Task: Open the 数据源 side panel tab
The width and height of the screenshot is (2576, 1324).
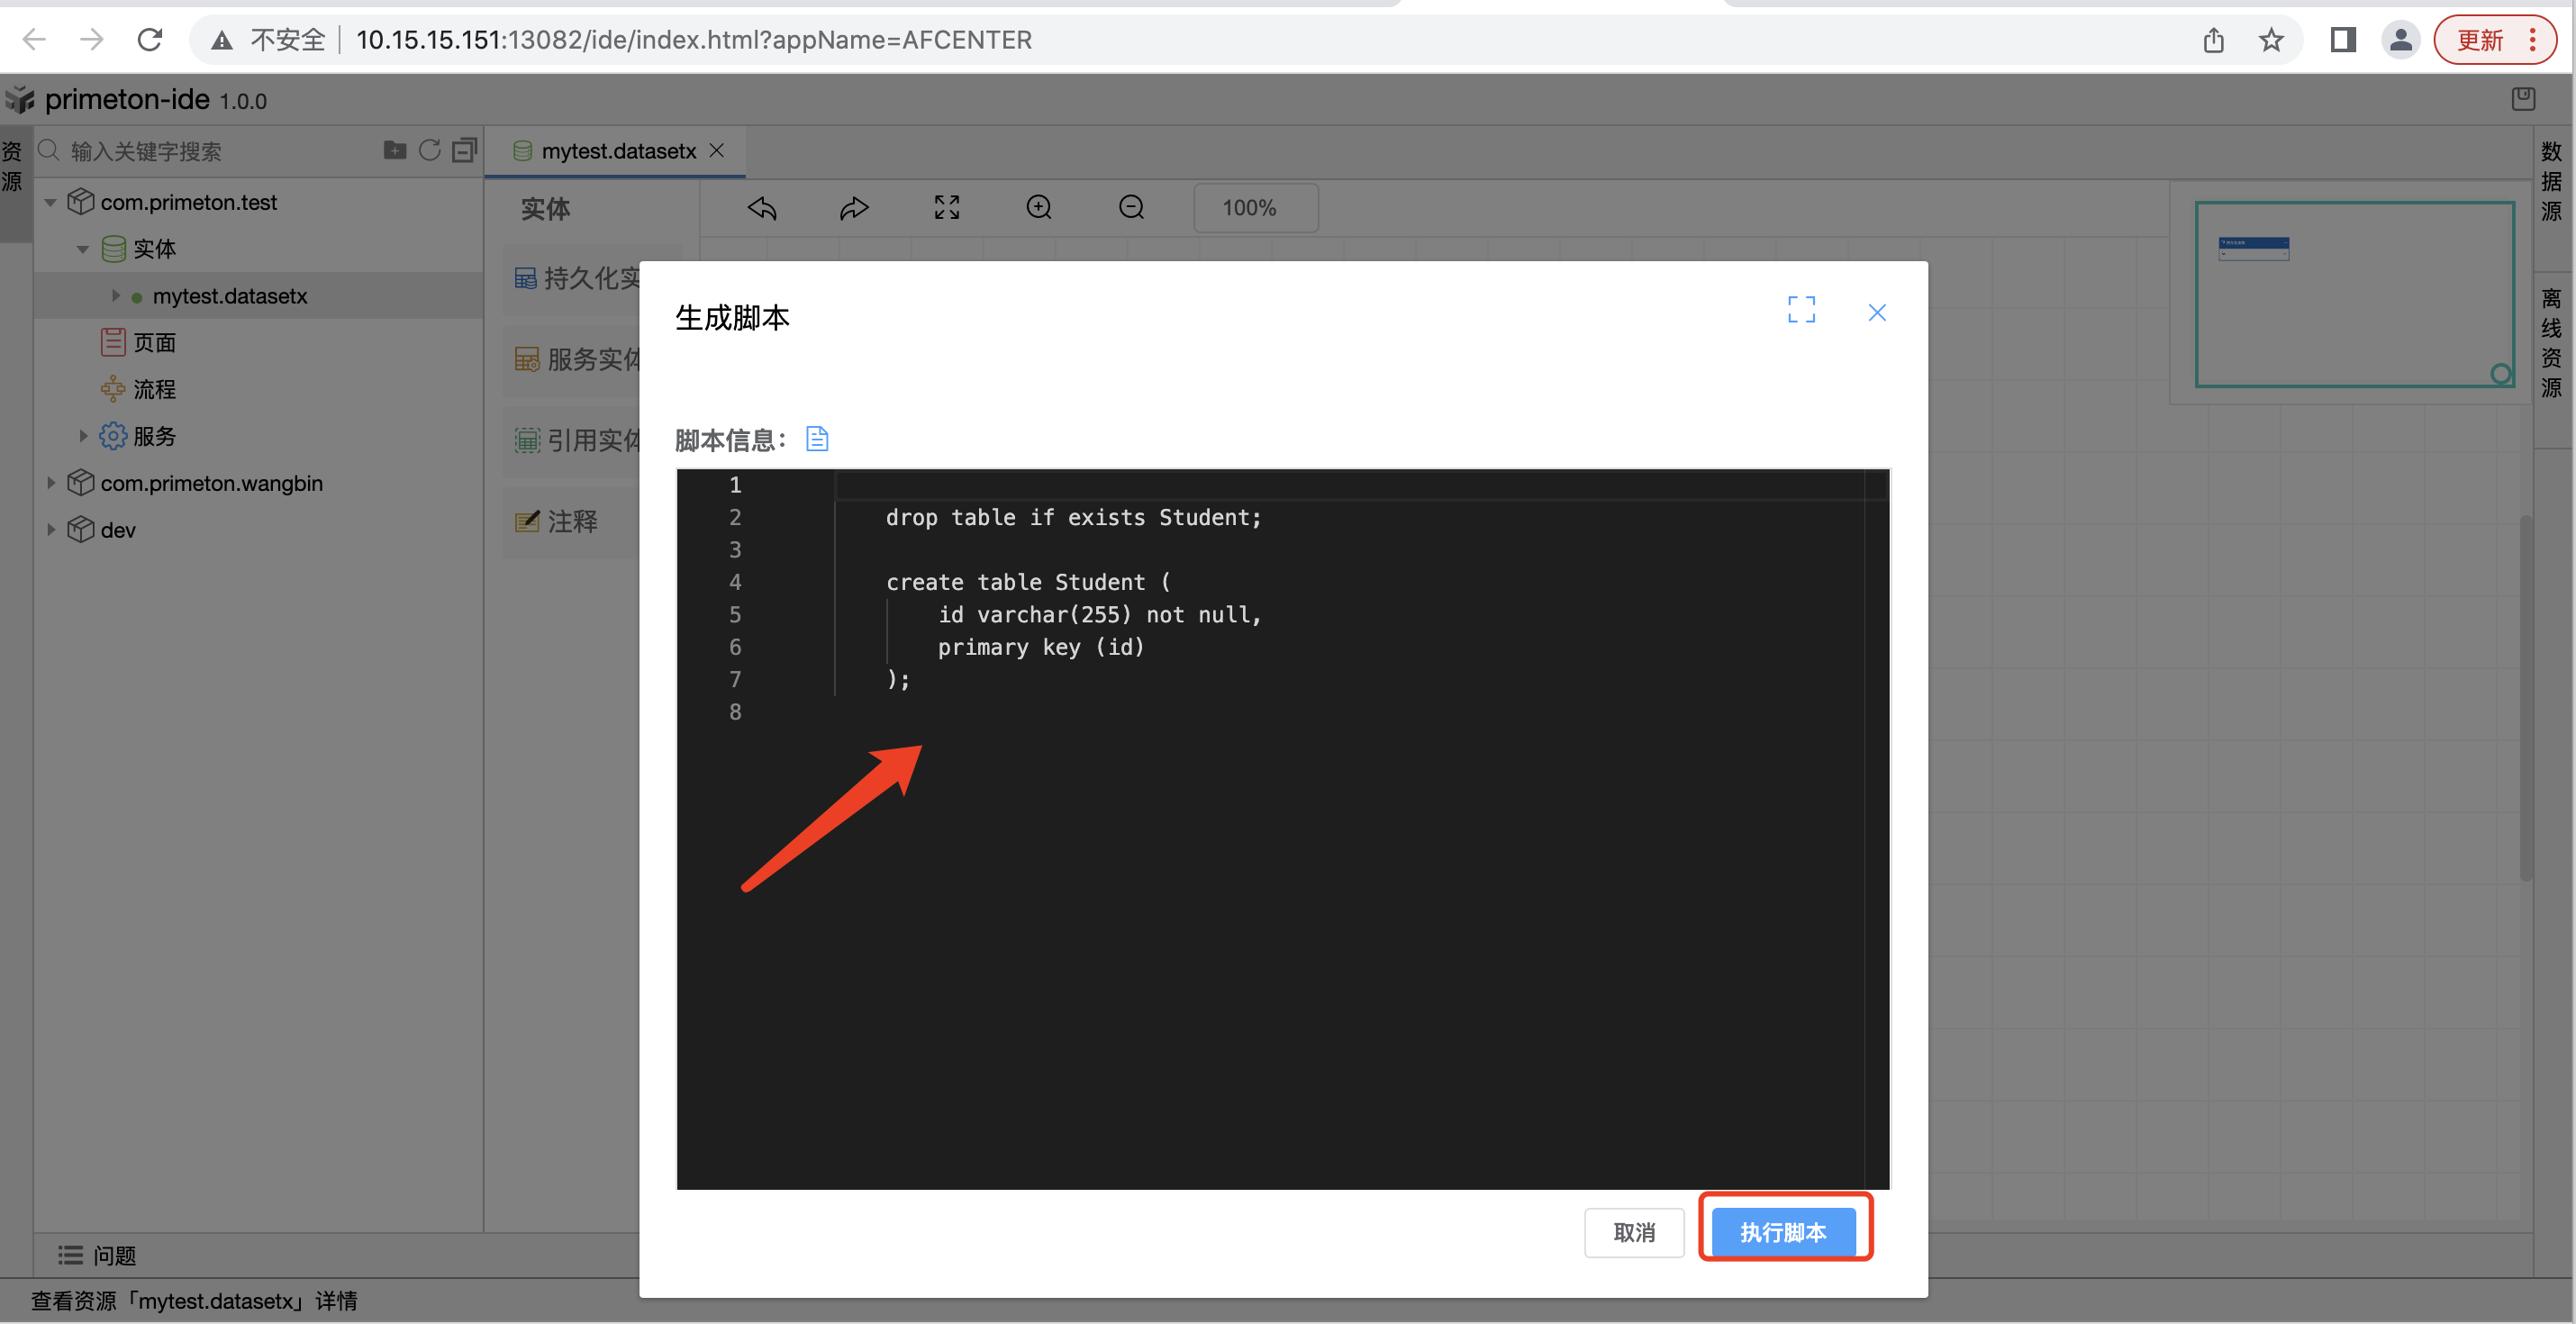Action: [x=2552, y=181]
